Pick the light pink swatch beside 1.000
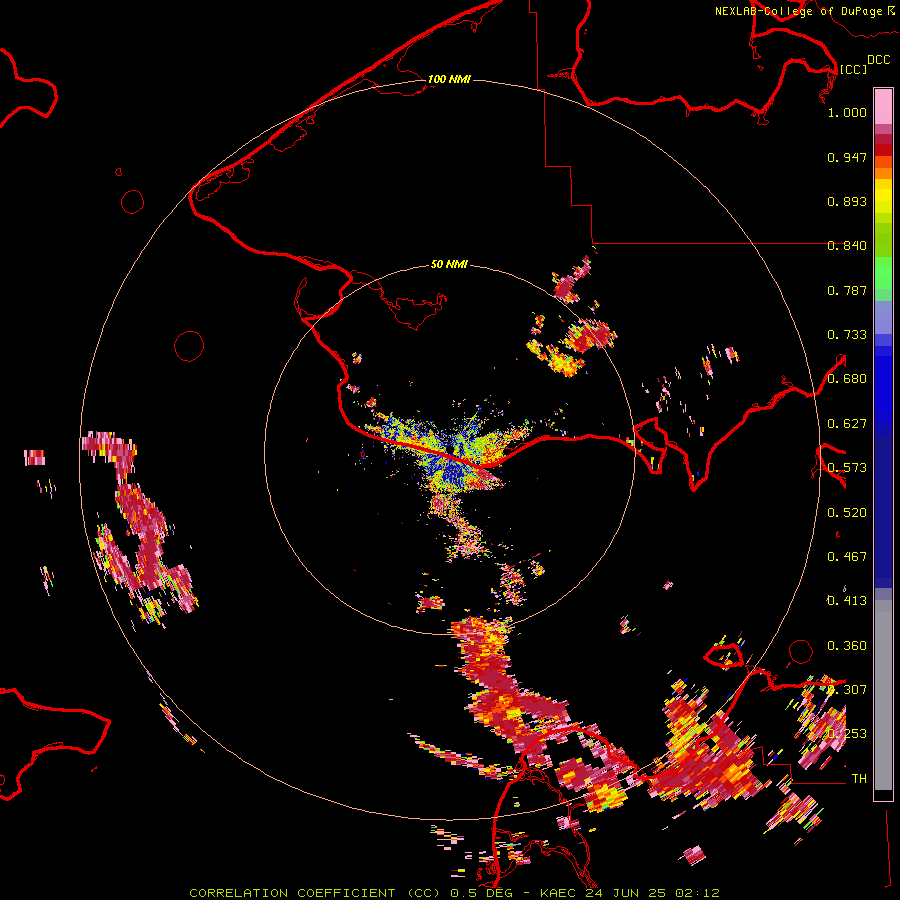This screenshot has width=900, height=900. 883,107
